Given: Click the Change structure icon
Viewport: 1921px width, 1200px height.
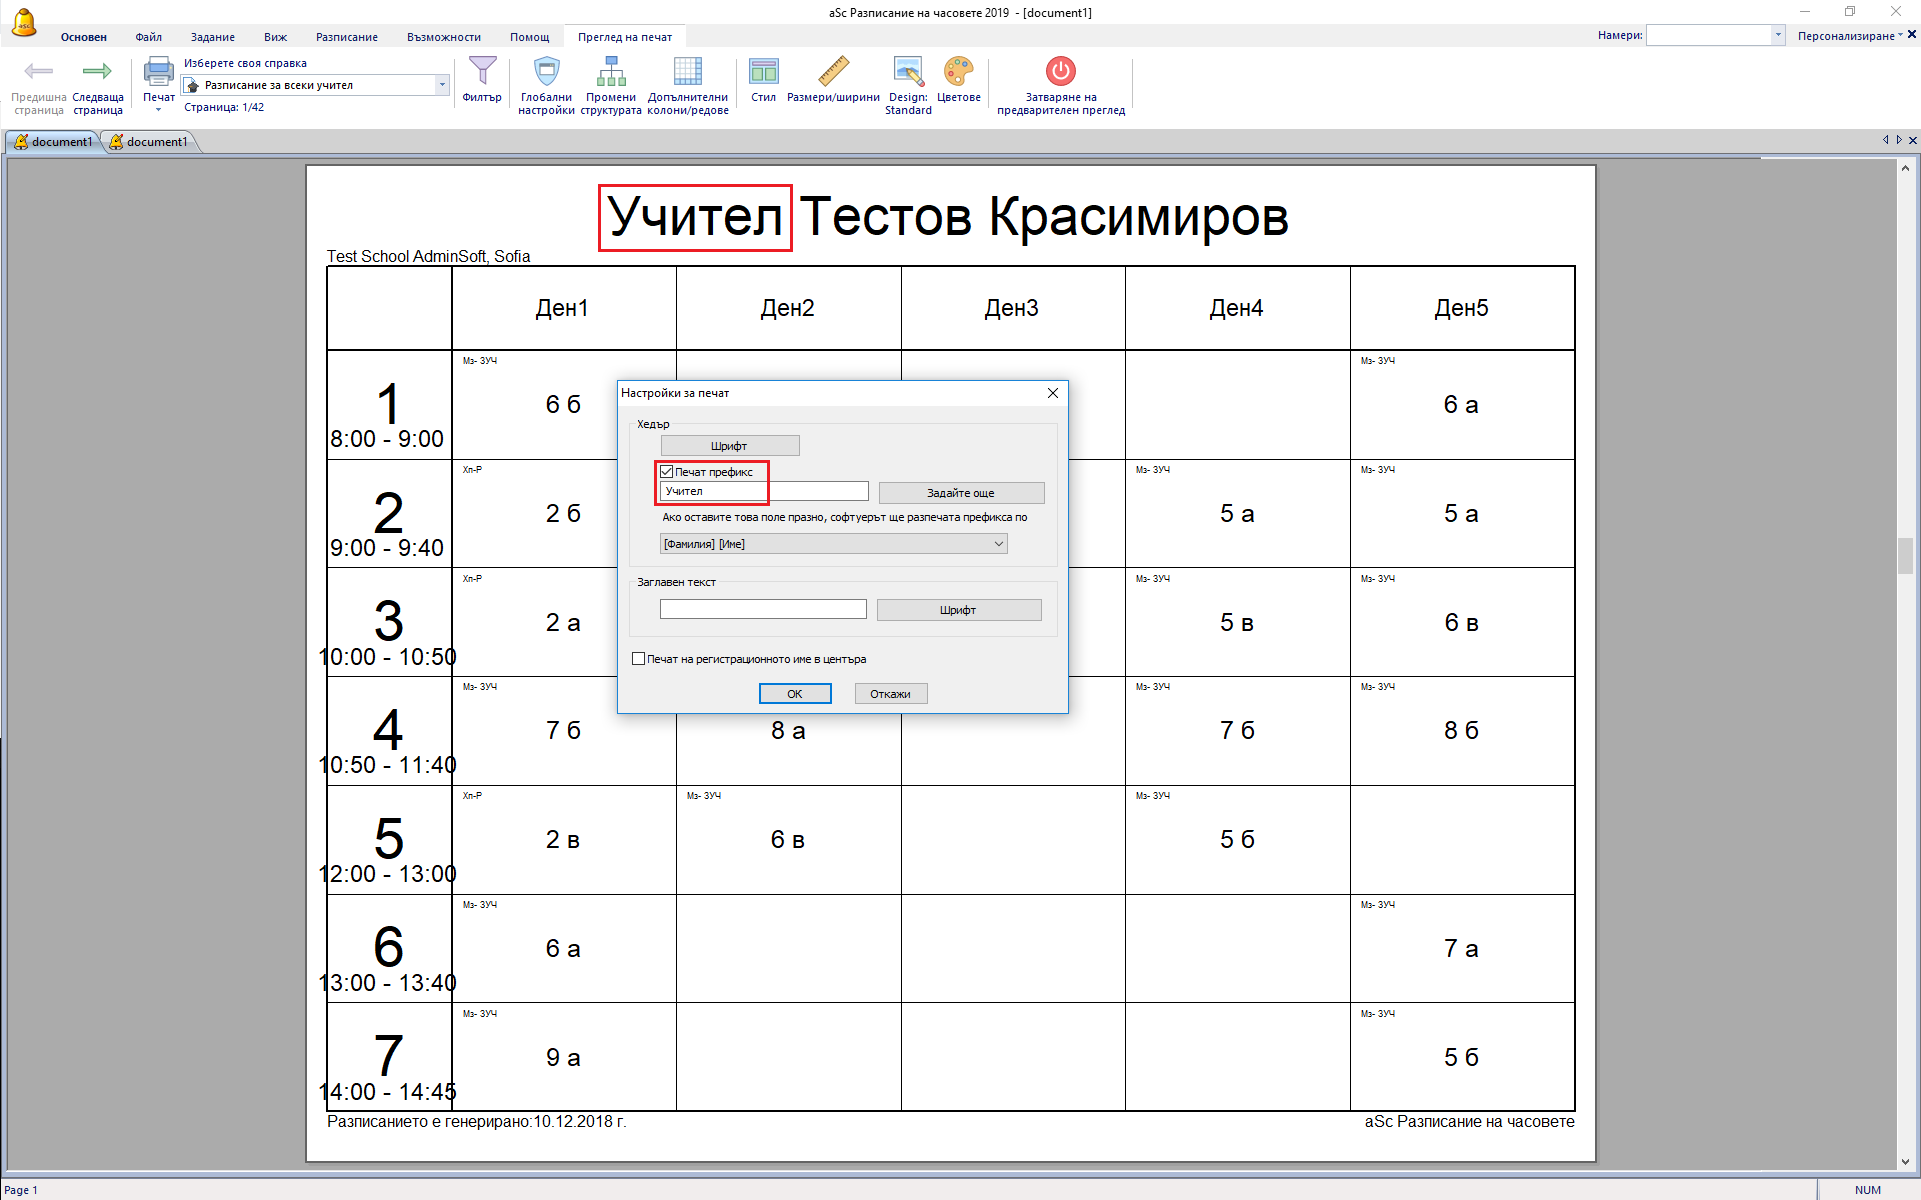Looking at the screenshot, I should [610, 72].
